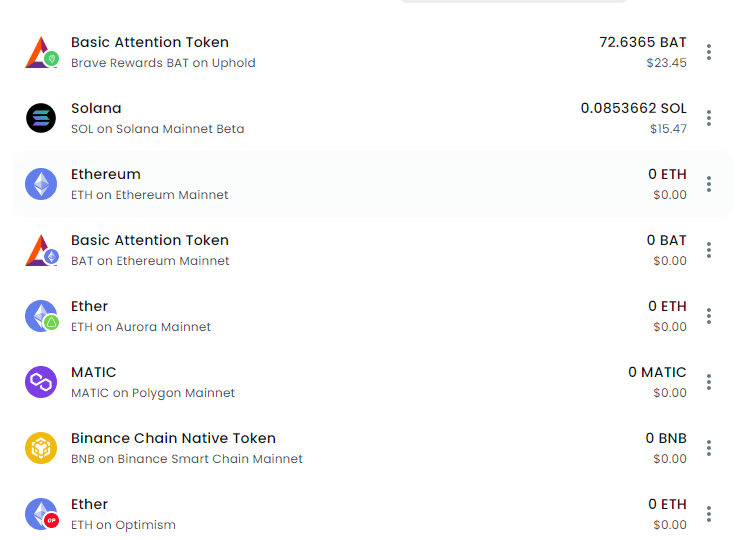Click the MATIC Polygon token icon

pyautogui.click(x=41, y=382)
